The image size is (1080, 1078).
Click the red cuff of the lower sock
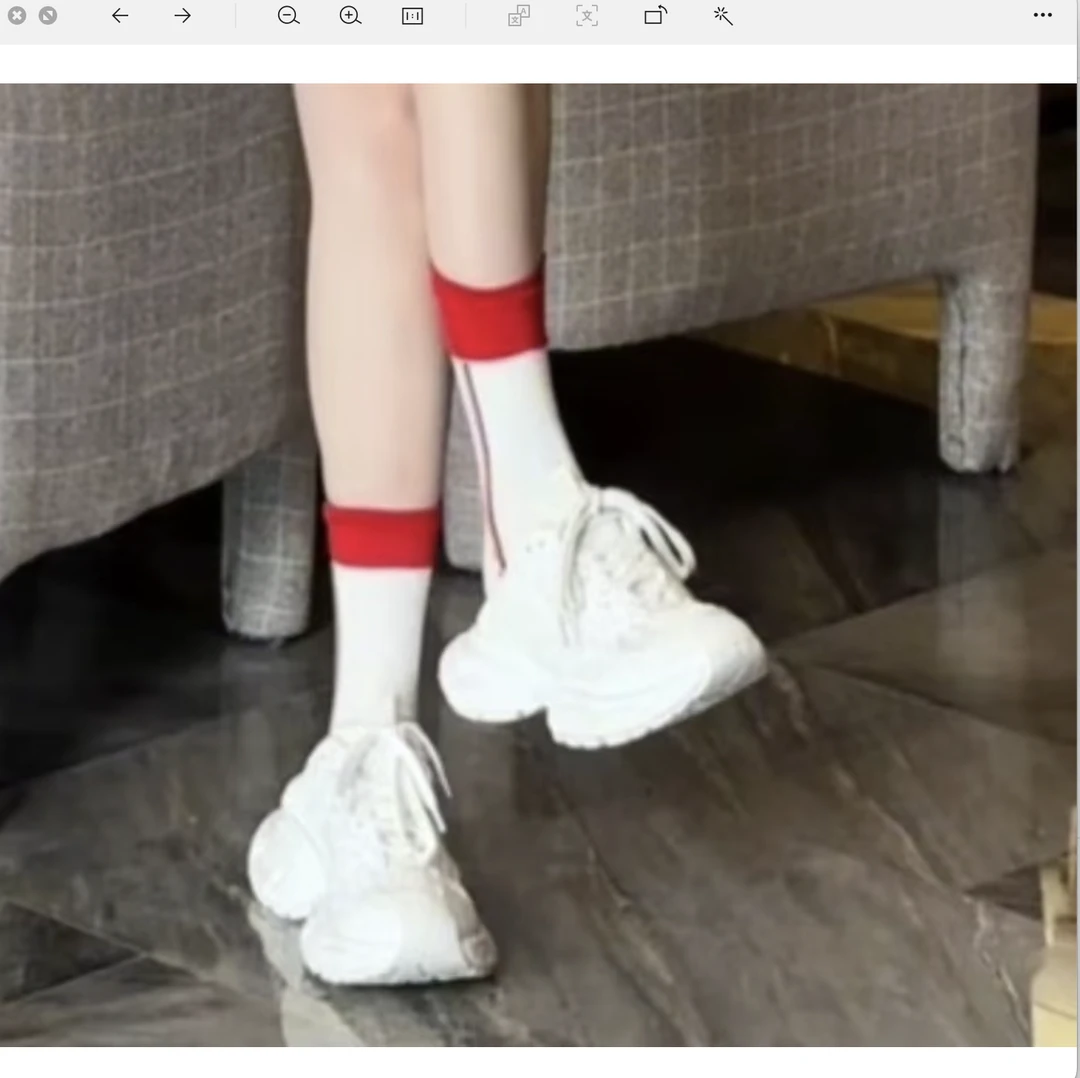point(382,536)
